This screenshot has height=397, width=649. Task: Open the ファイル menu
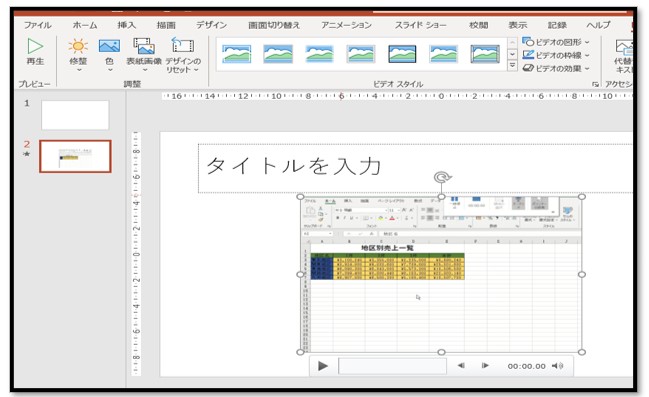(x=37, y=25)
